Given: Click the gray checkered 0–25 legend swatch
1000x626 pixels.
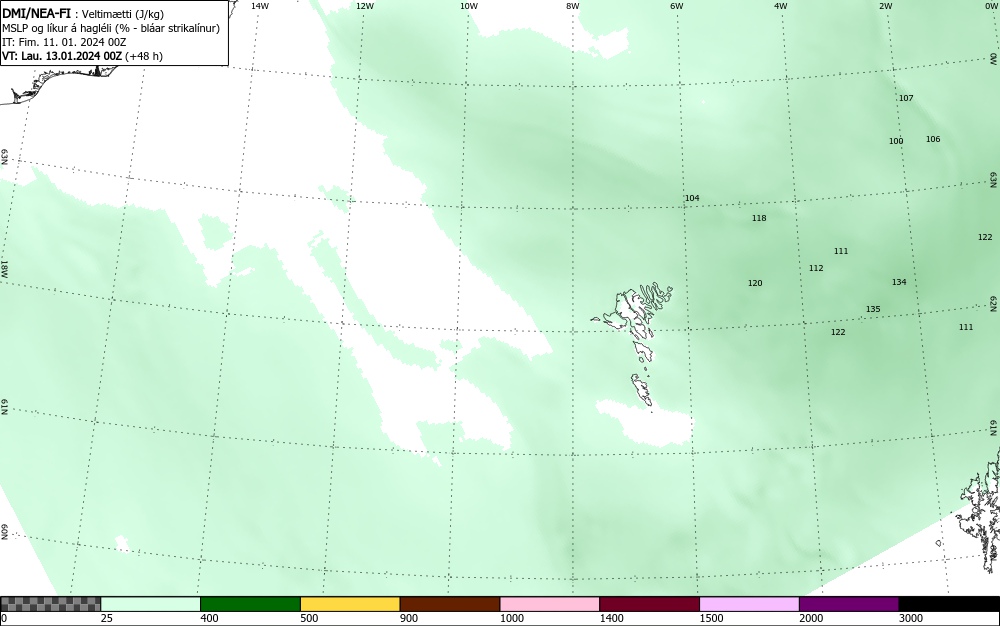Looking at the screenshot, I should (x=50, y=604).
